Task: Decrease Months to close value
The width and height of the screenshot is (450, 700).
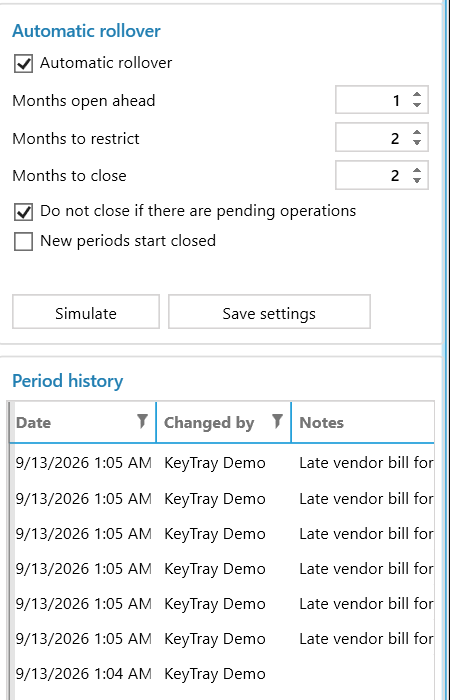Action: click(x=417, y=180)
